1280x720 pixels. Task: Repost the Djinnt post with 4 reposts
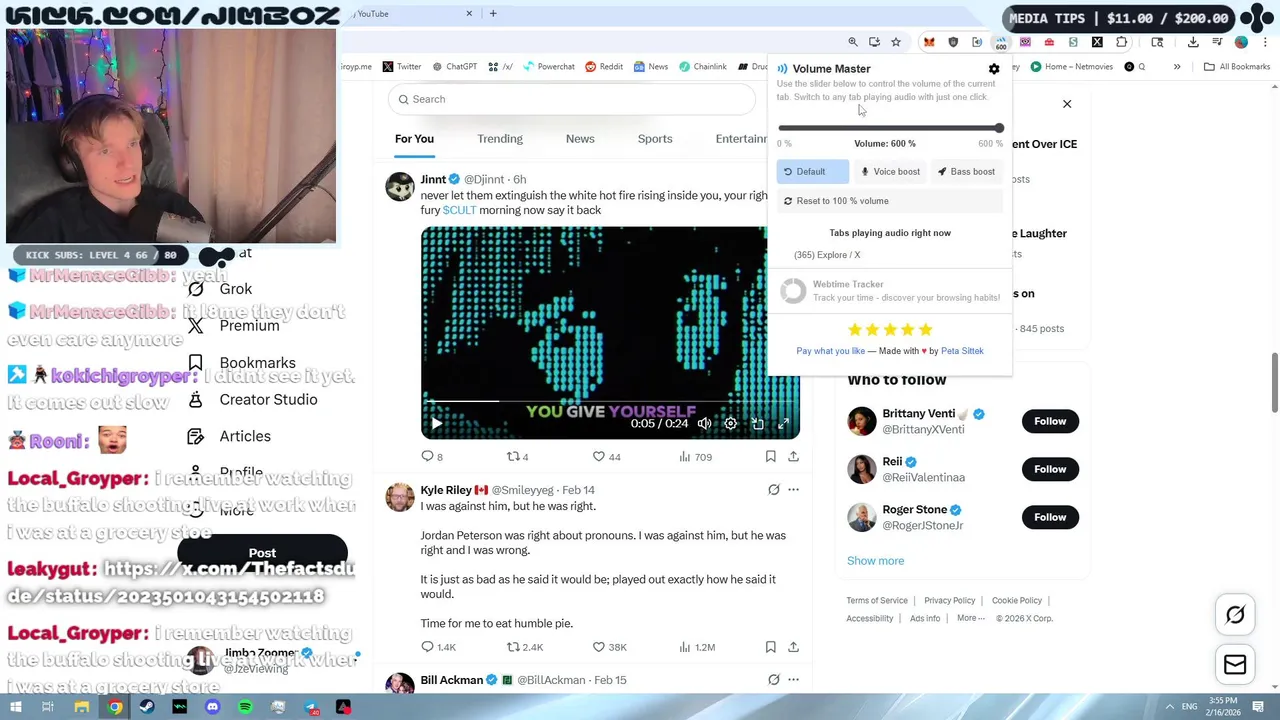coord(517,457)
